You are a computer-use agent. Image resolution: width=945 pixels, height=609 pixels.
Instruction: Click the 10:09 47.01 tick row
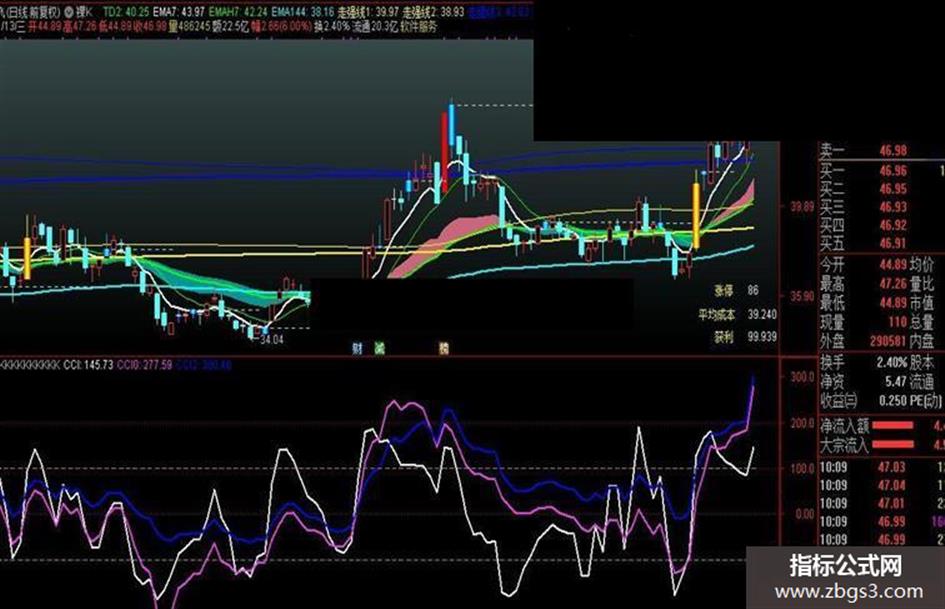click(x=882, y=503)
